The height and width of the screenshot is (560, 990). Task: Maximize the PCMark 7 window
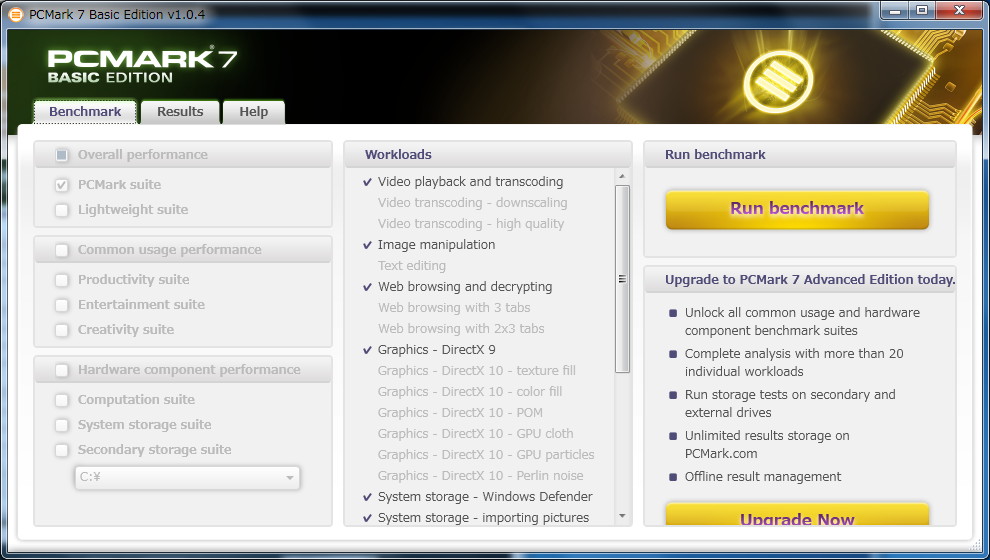coord(922,10)
